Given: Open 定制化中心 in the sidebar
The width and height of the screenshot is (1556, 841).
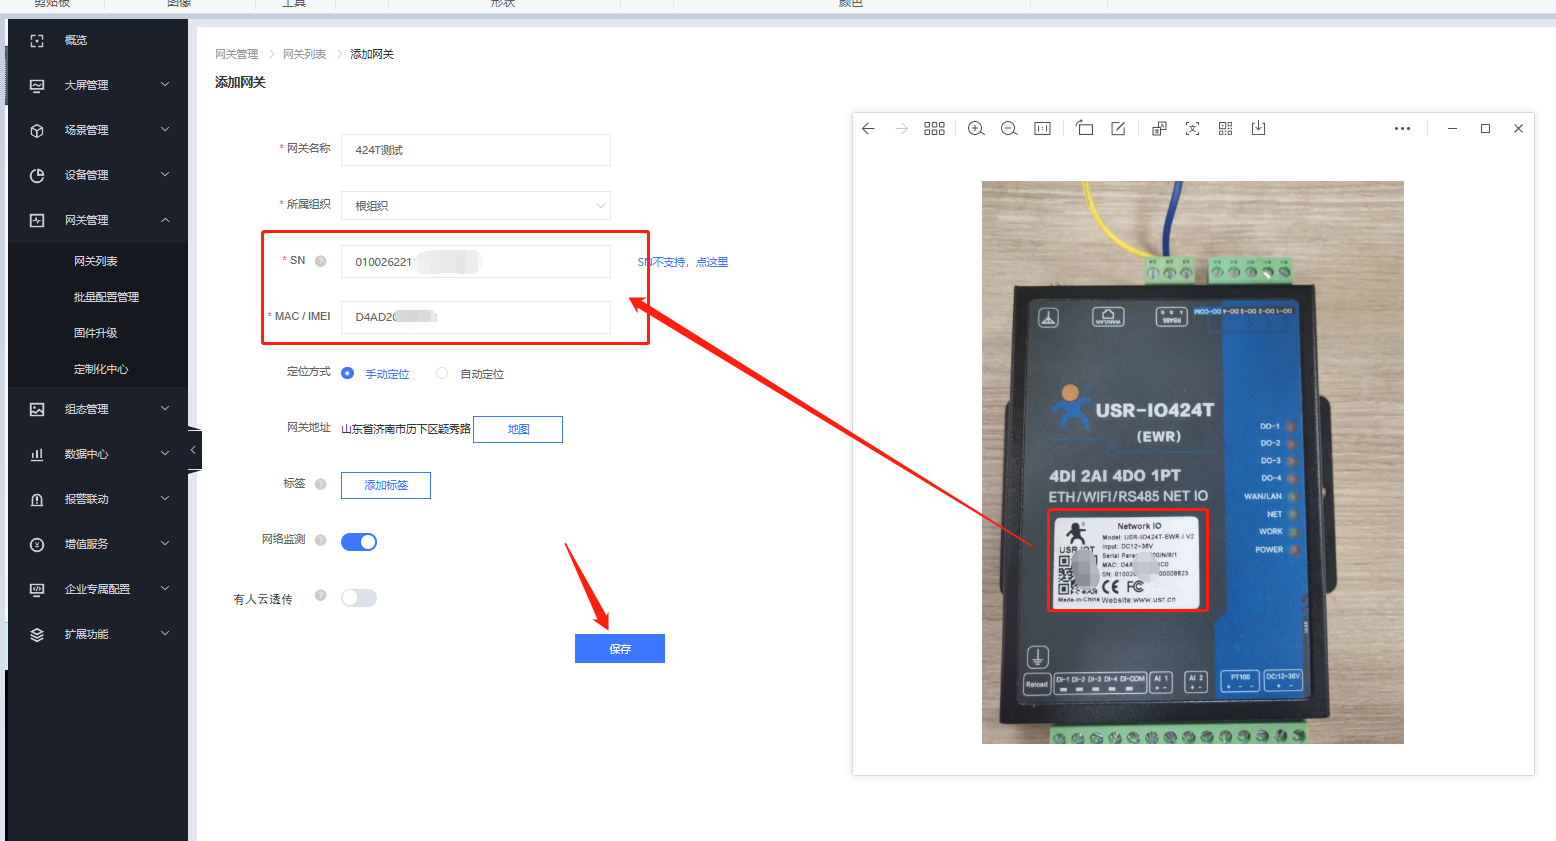Looking at the screenshot, I should pos(101,369).
